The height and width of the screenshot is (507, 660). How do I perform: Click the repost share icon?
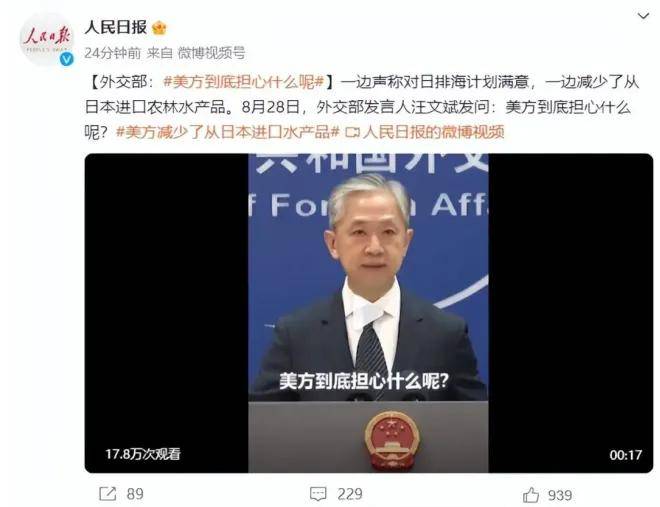[x=107, y=494]
